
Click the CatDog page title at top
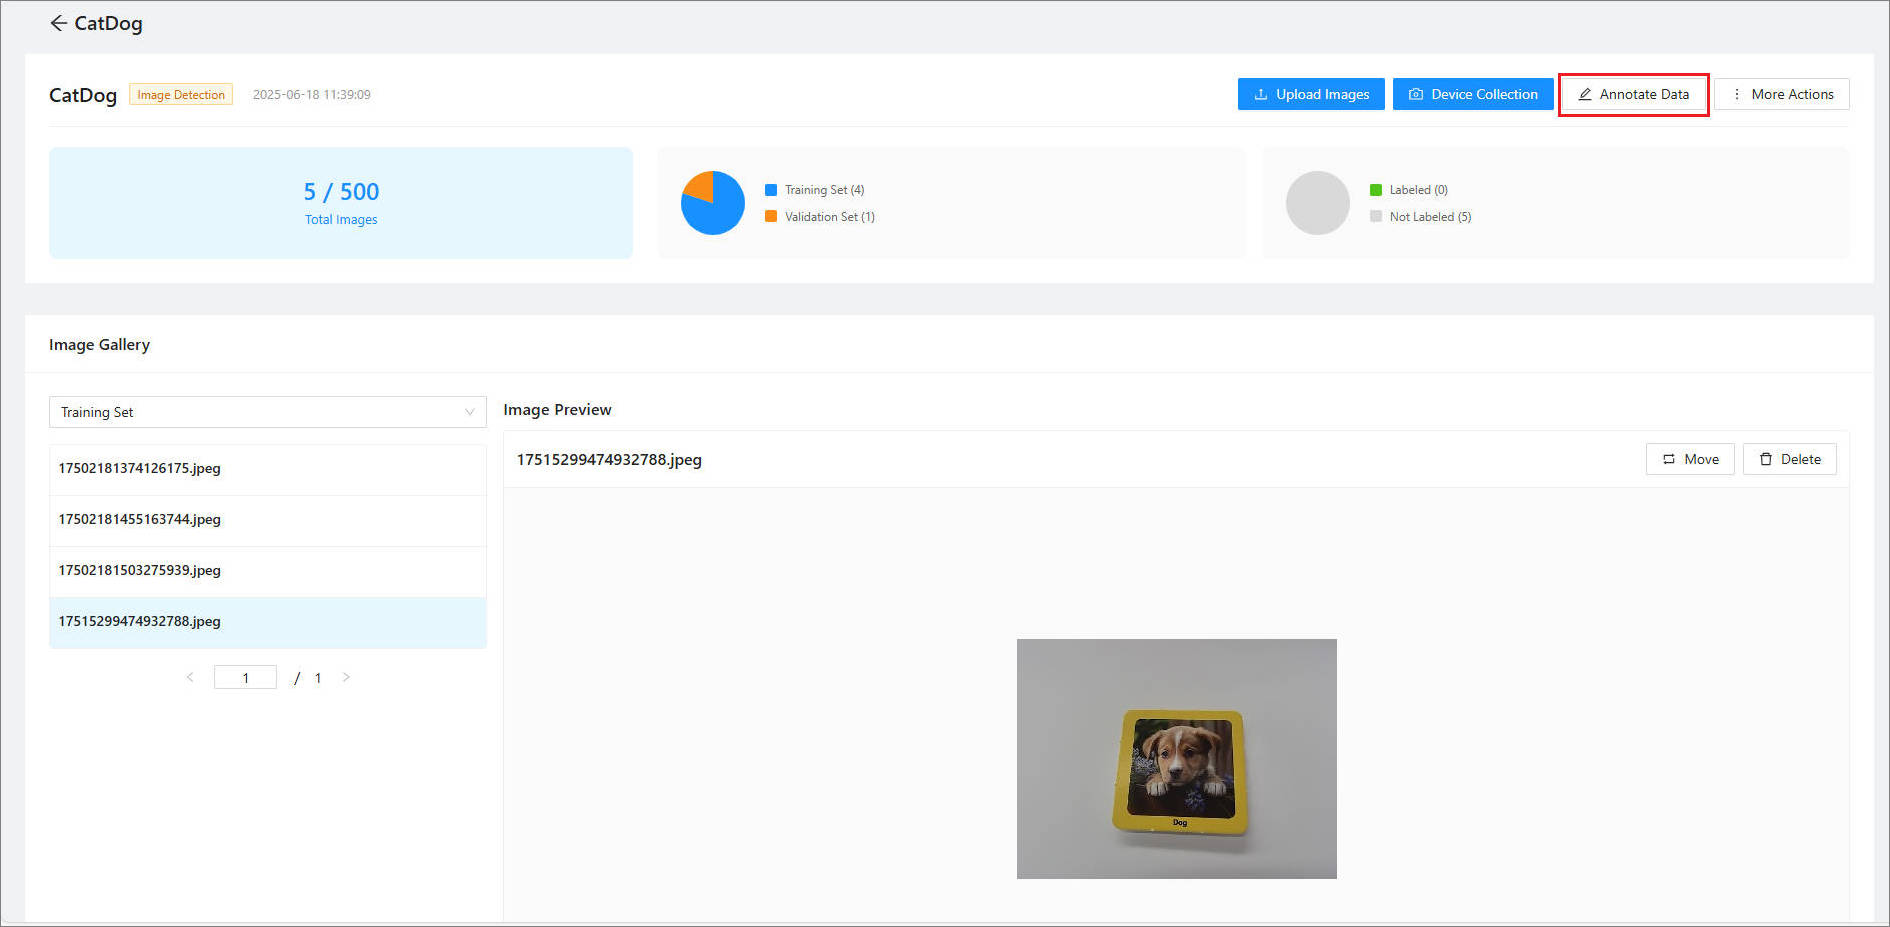point(108,23)
